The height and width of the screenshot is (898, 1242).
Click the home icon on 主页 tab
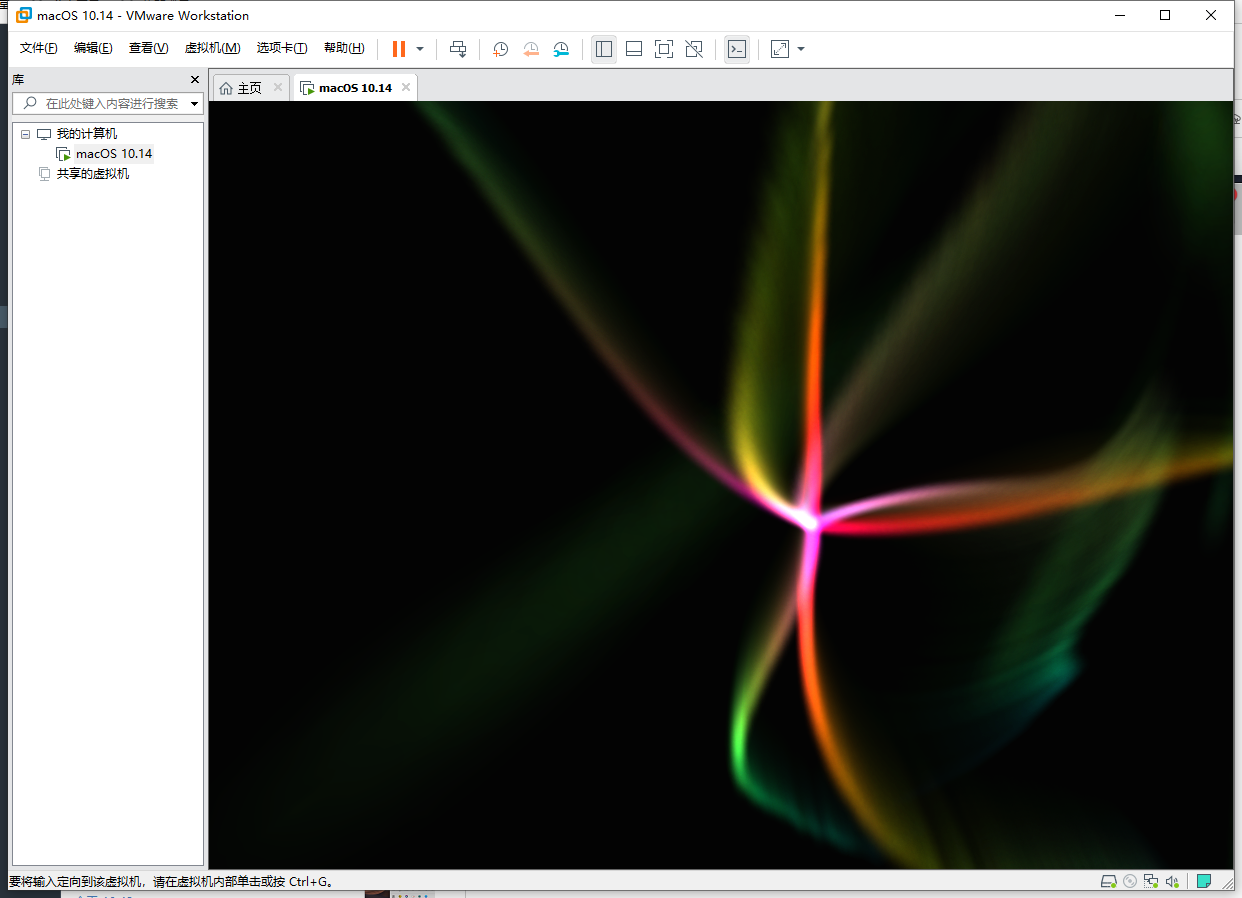226,88
